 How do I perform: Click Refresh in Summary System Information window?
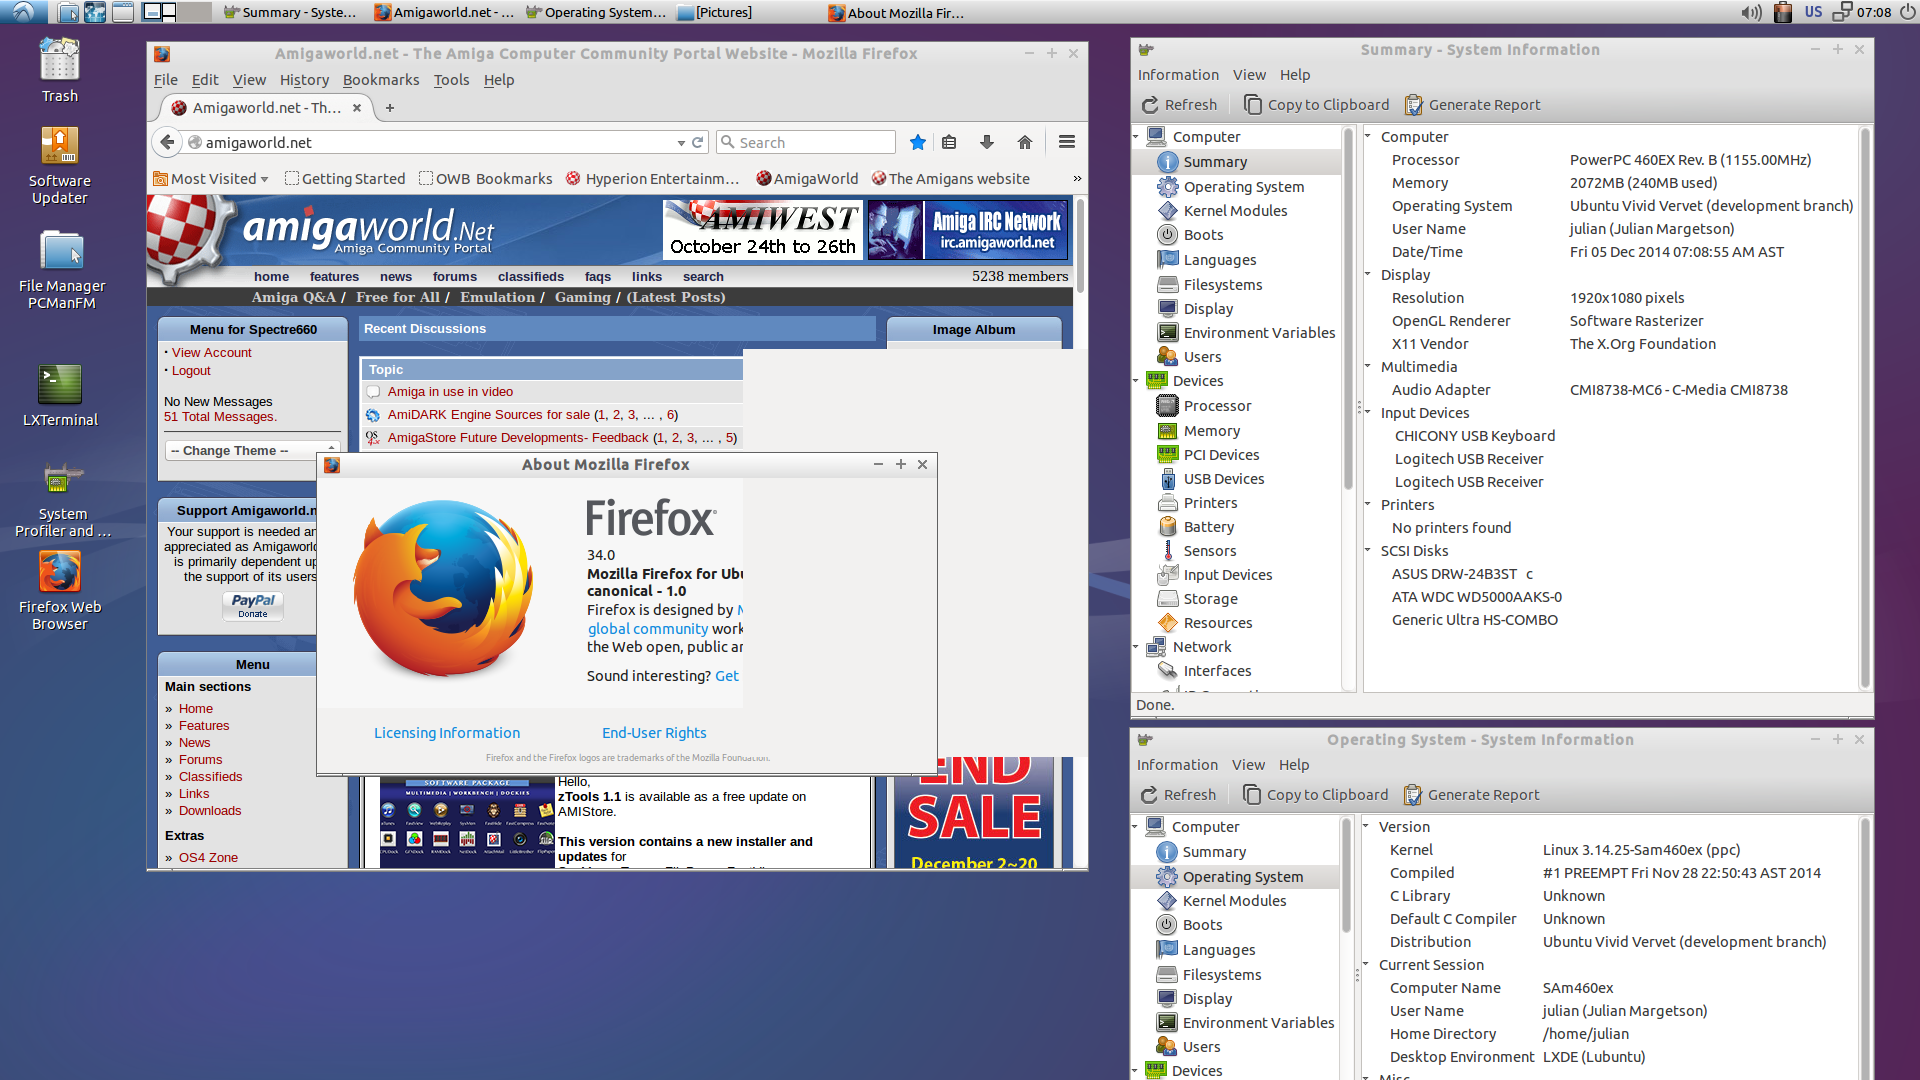coord(1179,105)
